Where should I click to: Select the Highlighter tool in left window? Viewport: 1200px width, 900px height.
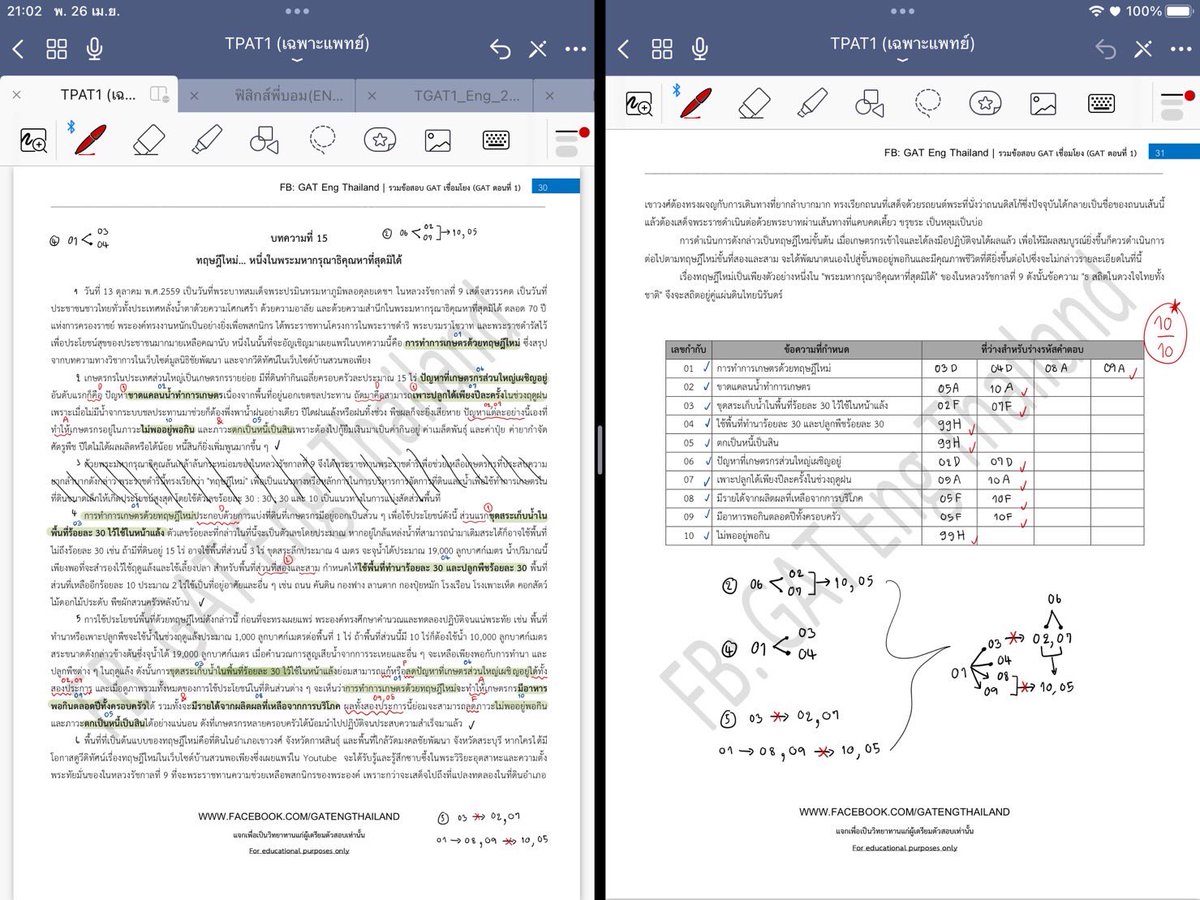(206, 139)
